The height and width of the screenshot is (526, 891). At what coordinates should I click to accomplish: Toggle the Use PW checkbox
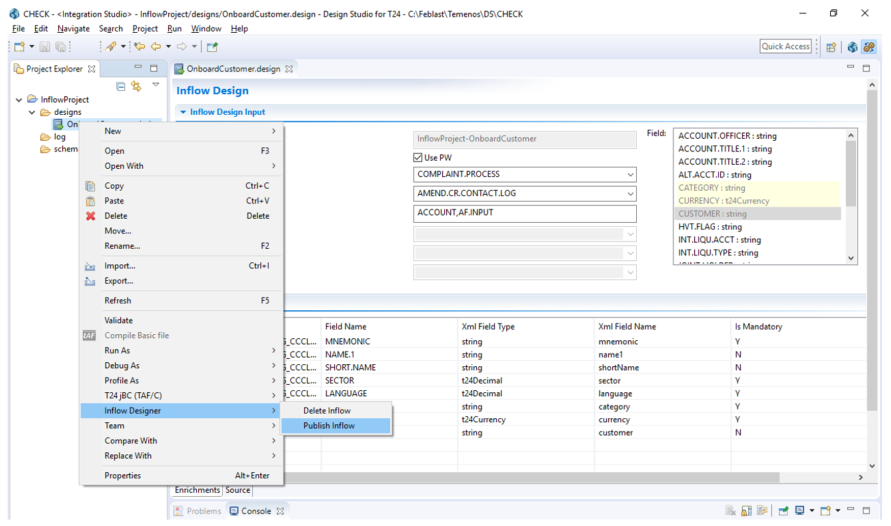419,157
